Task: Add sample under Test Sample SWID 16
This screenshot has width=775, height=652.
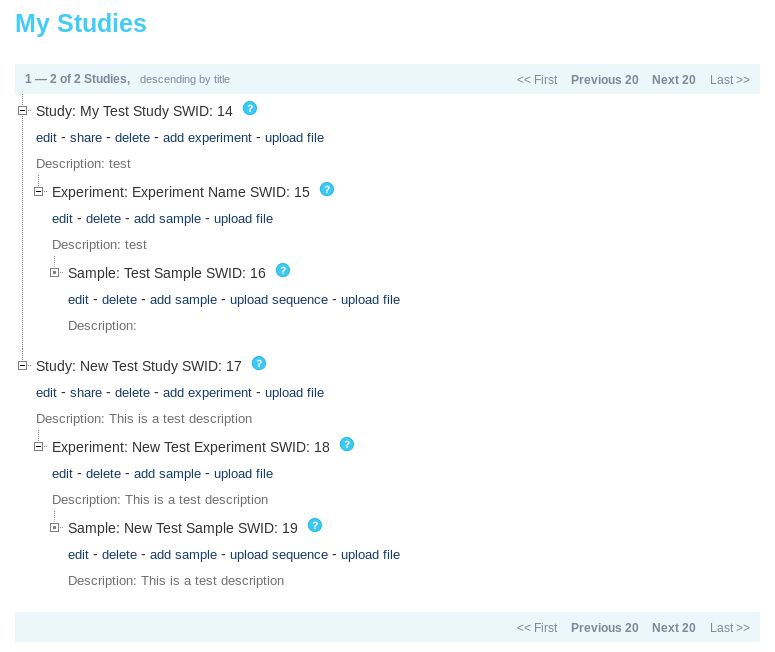Action: pos(183,300)
